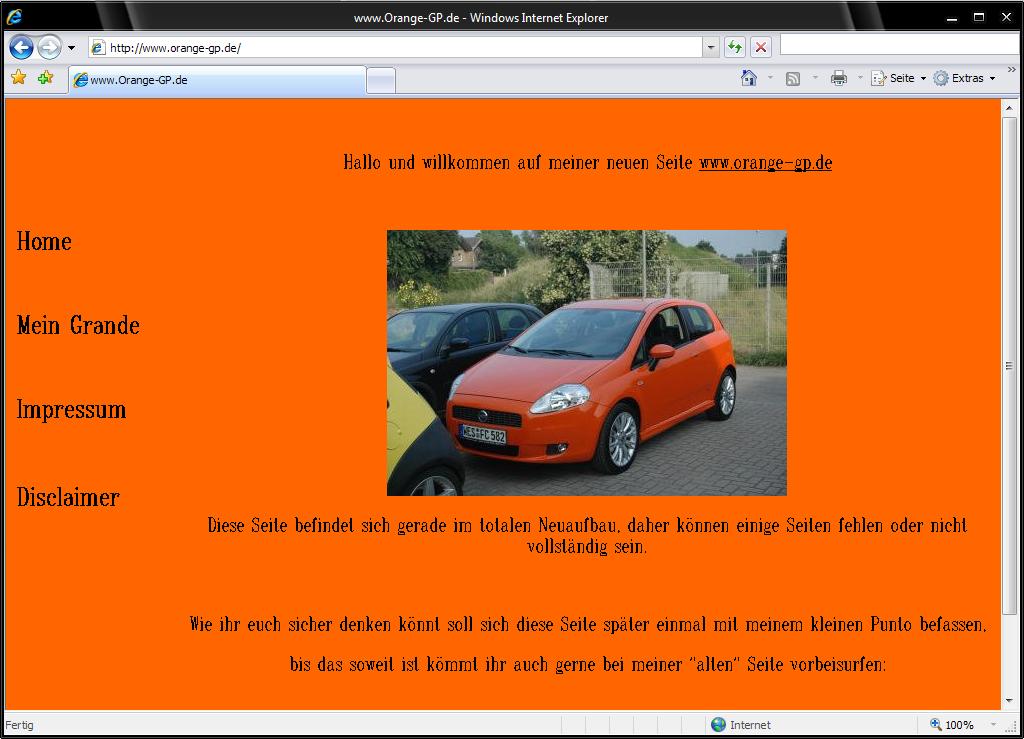The width and height of the screenshot is (1024, 739).
Task: Expand the recent pages dropdown arrow
Action: pyautogui.click(x=71, y=48)
